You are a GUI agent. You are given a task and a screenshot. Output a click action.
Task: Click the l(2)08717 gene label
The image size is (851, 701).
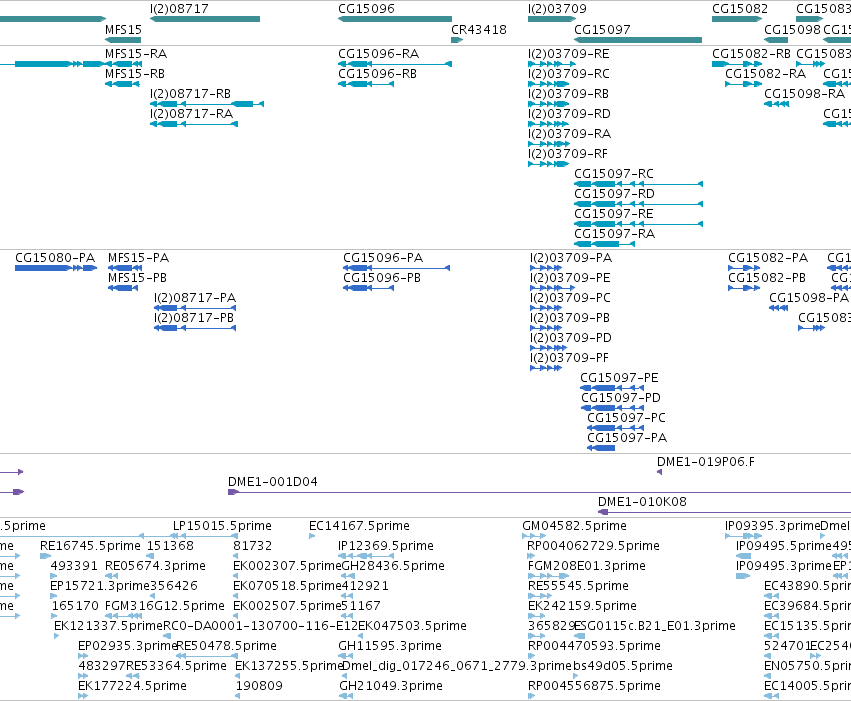(x=179, y=9)
